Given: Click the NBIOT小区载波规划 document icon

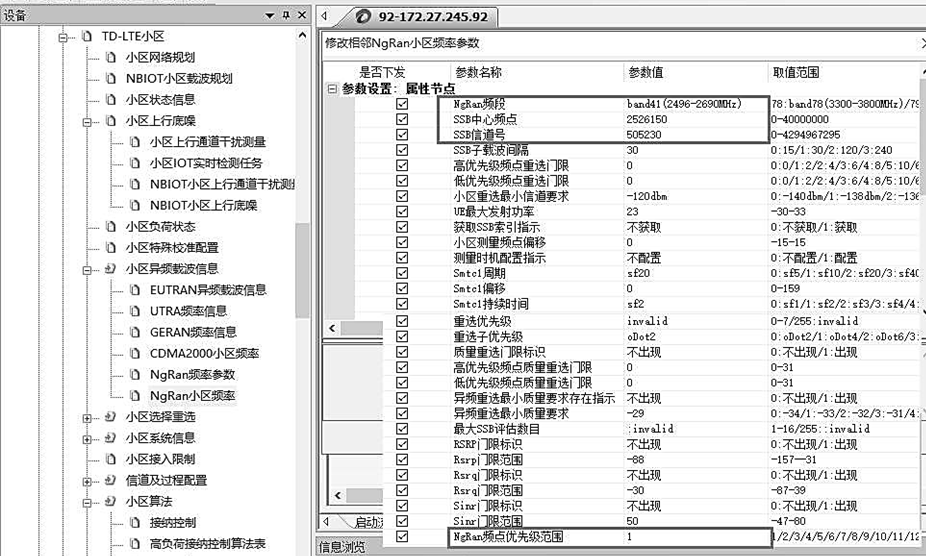Looking at the screenshot, I should click(x=110, y=79).
